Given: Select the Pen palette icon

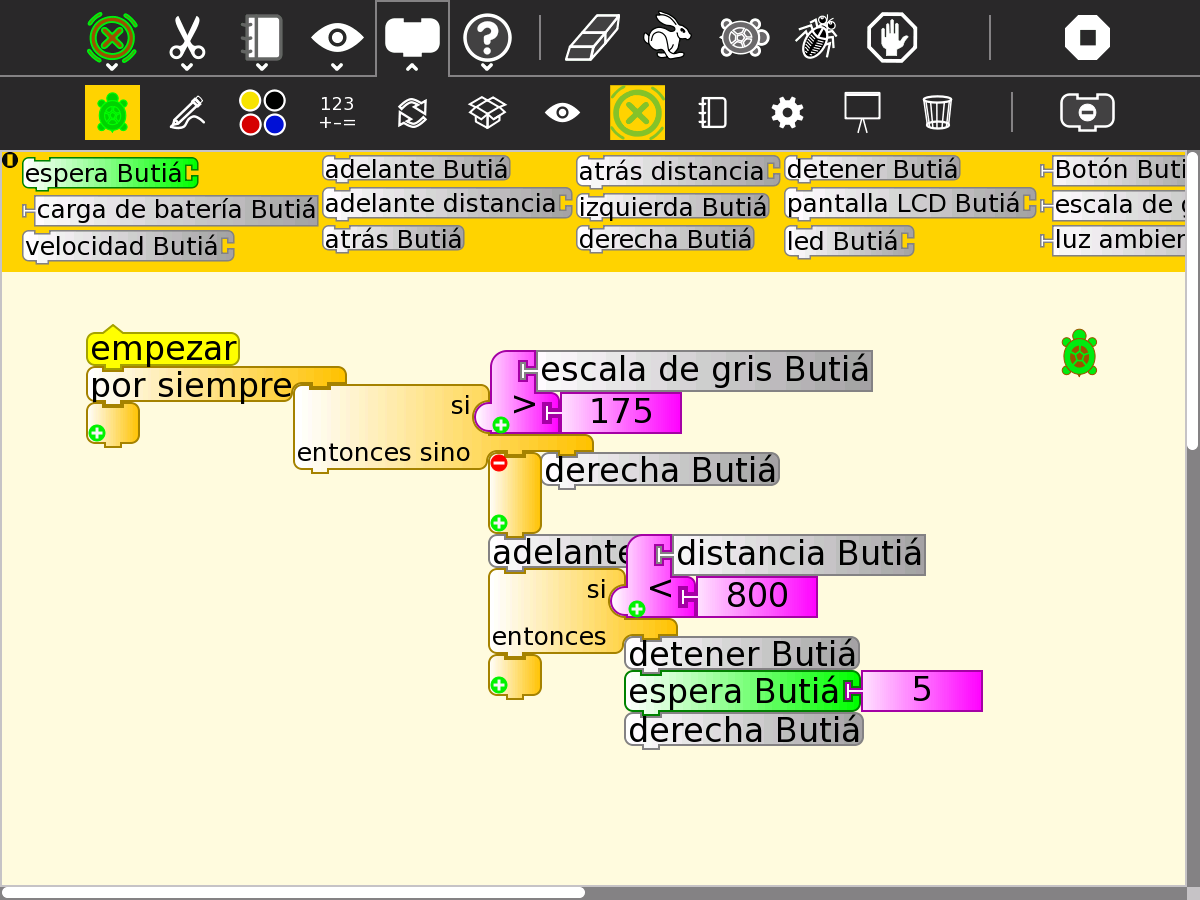Looking at the screenshot, I should [x=187, y=112].
